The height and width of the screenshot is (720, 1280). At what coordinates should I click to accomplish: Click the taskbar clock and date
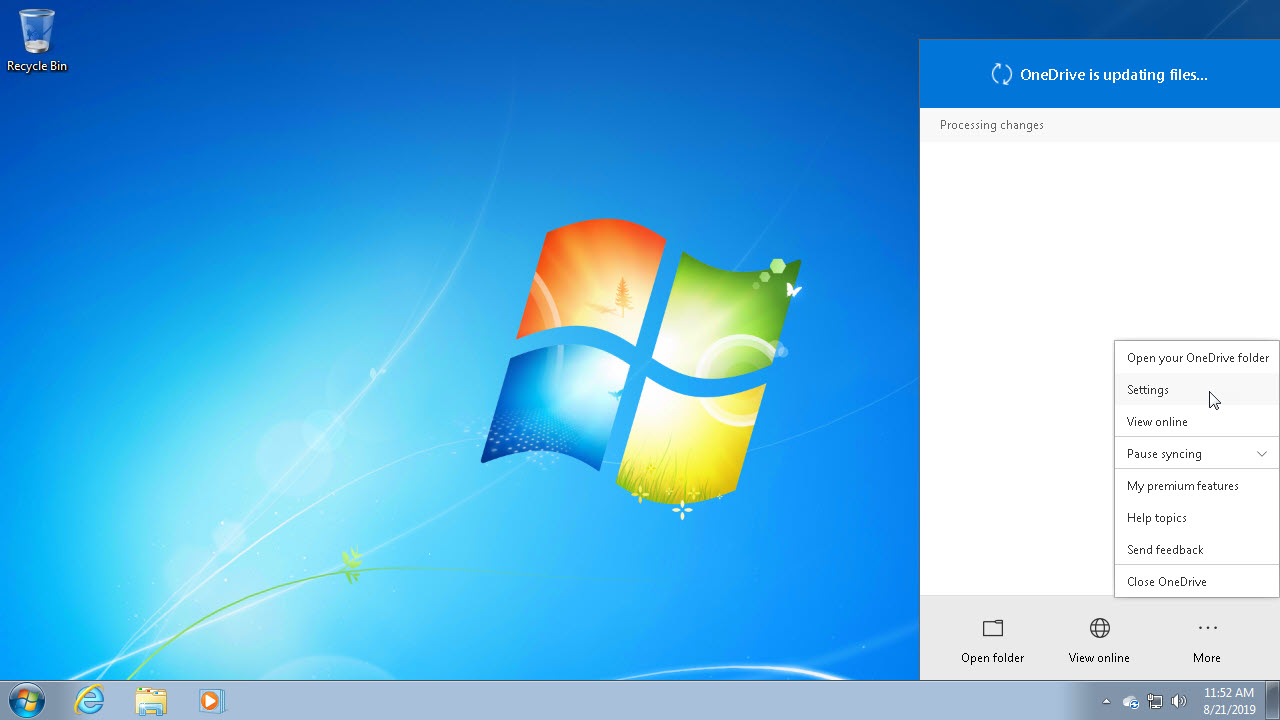coord(1229,700)
